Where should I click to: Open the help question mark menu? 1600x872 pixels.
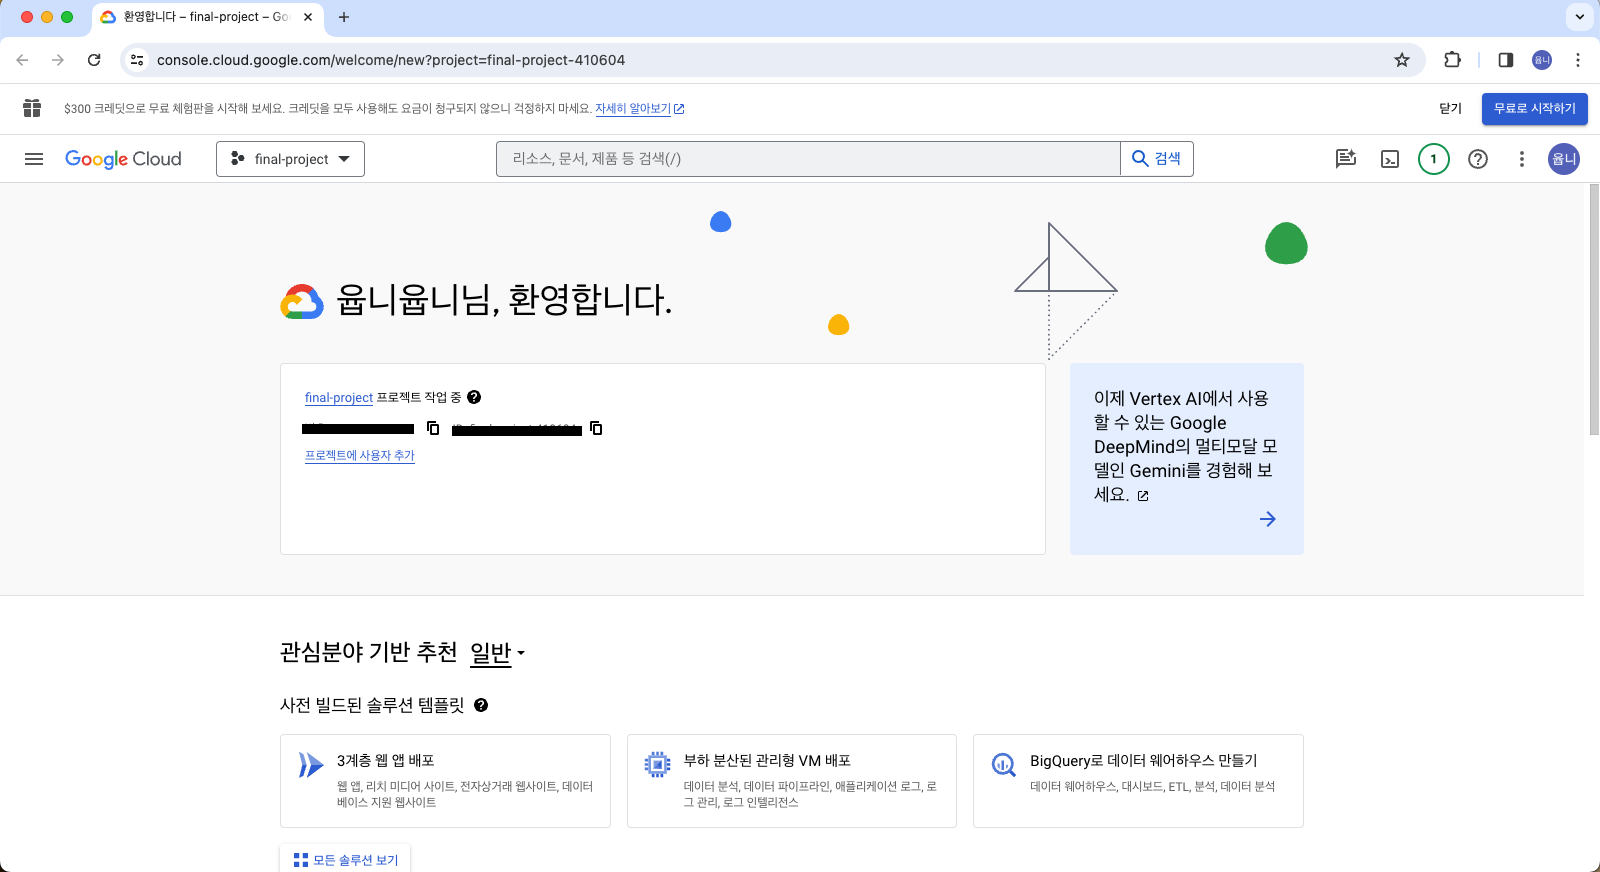coord(1478,159)
